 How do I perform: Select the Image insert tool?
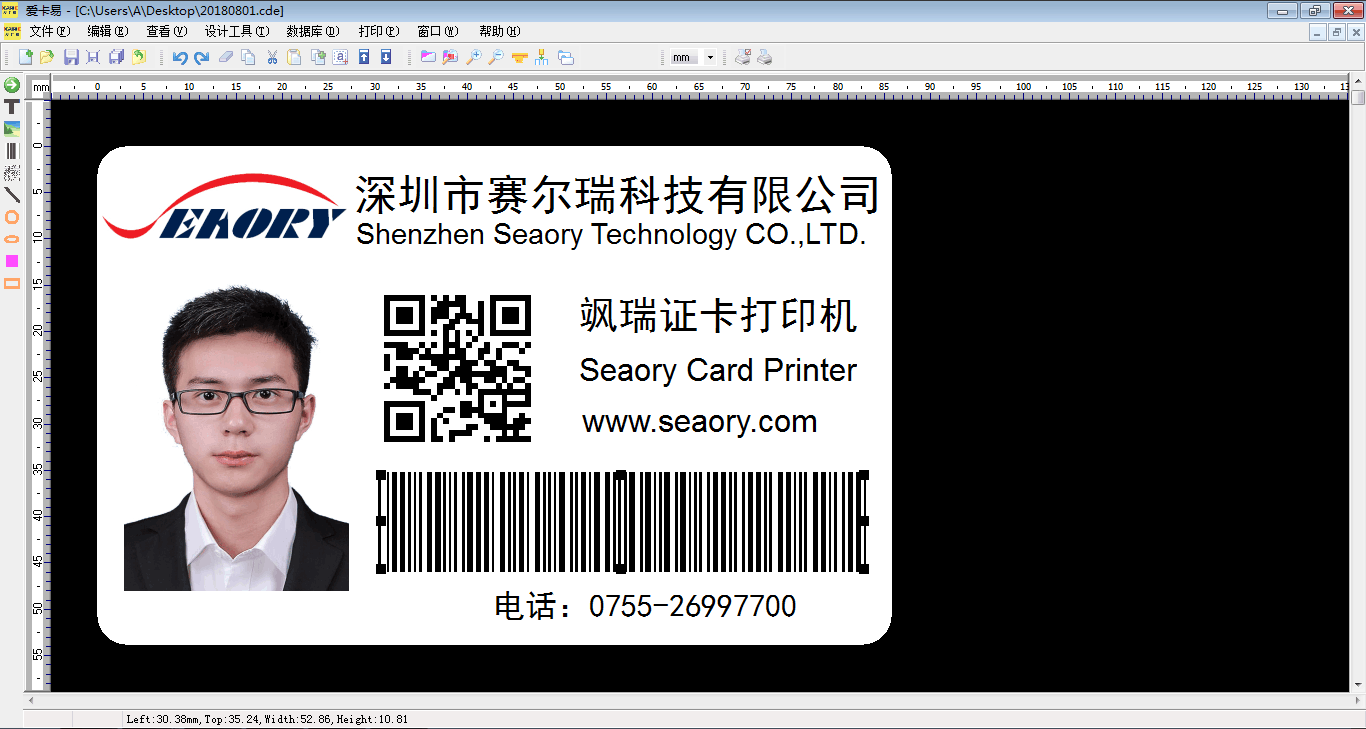click(12, 129)
